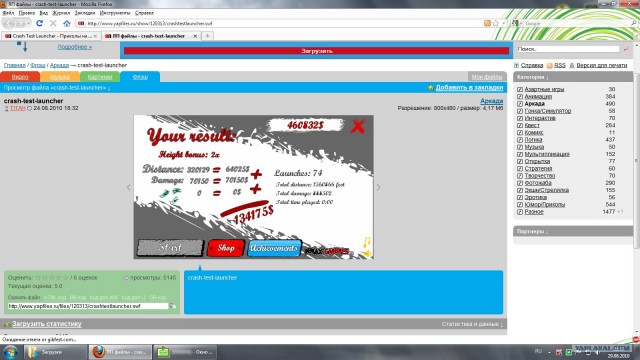
Task: Click the red Загрузить upload button
Action: pos(317,51)
